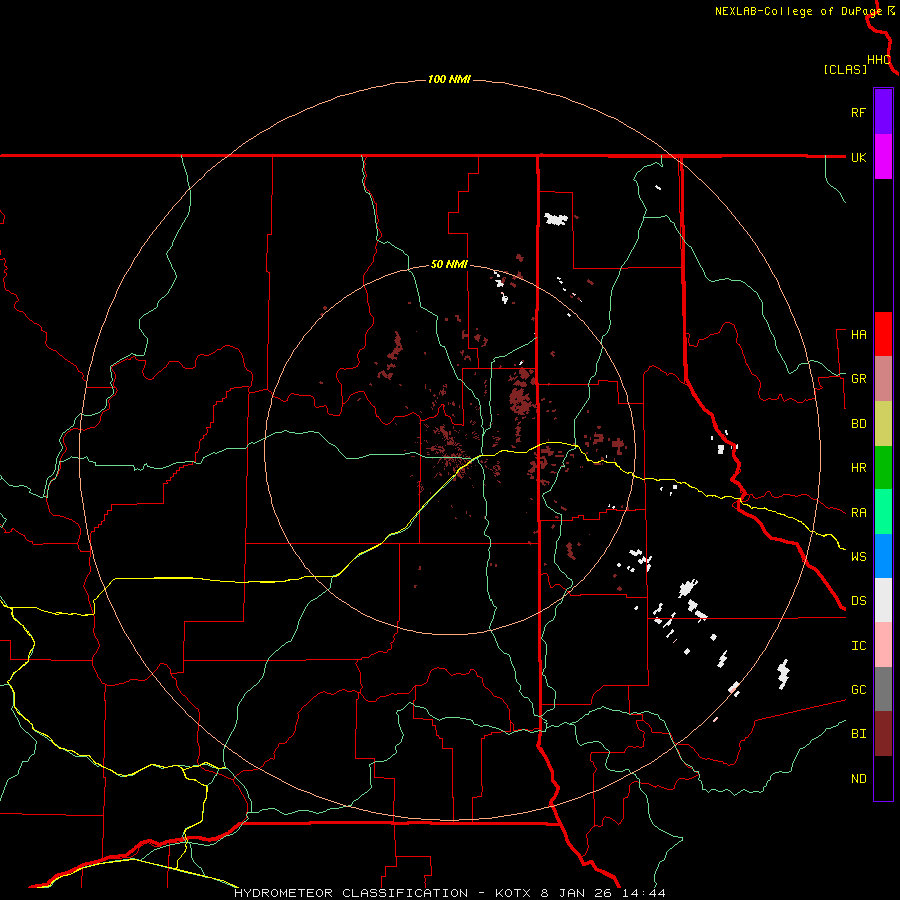The width and height of the screenshot is (900, 900).
Task: Click the "HYDROMETEOR CLASSIFICATION" title text
Action: (351, 893)
